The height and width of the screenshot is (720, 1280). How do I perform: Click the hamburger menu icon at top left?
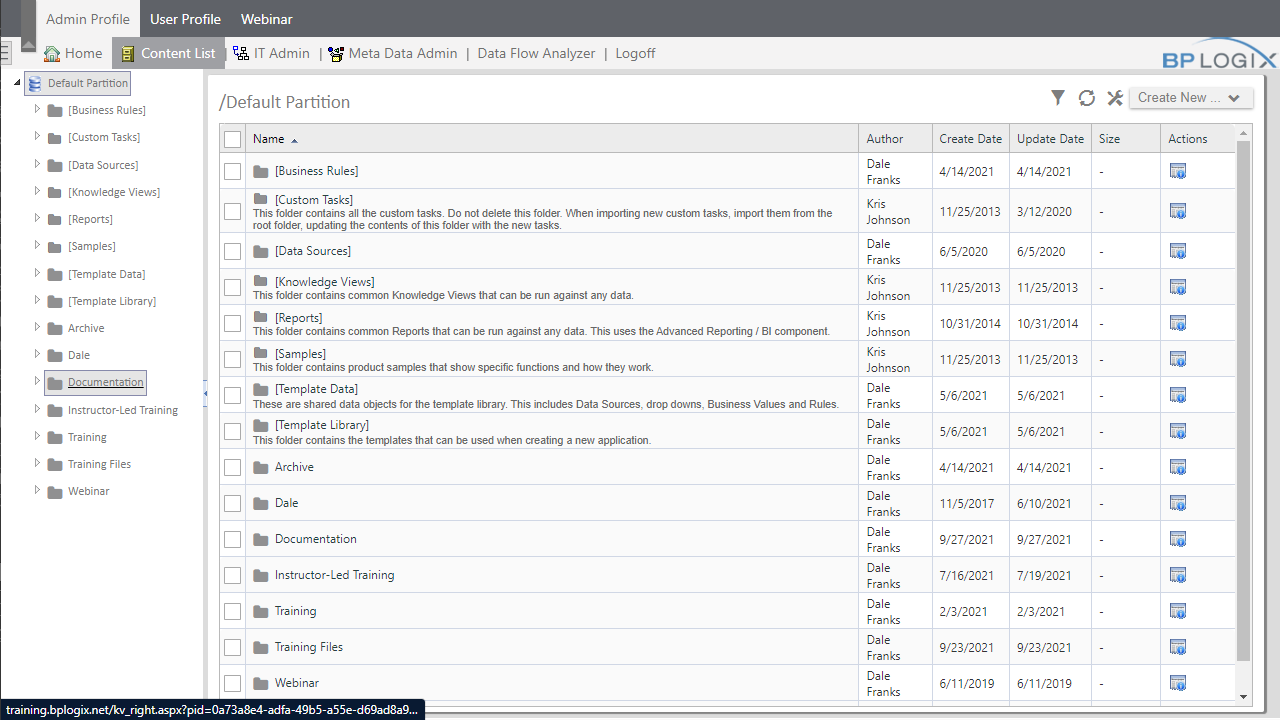point(5,52)
